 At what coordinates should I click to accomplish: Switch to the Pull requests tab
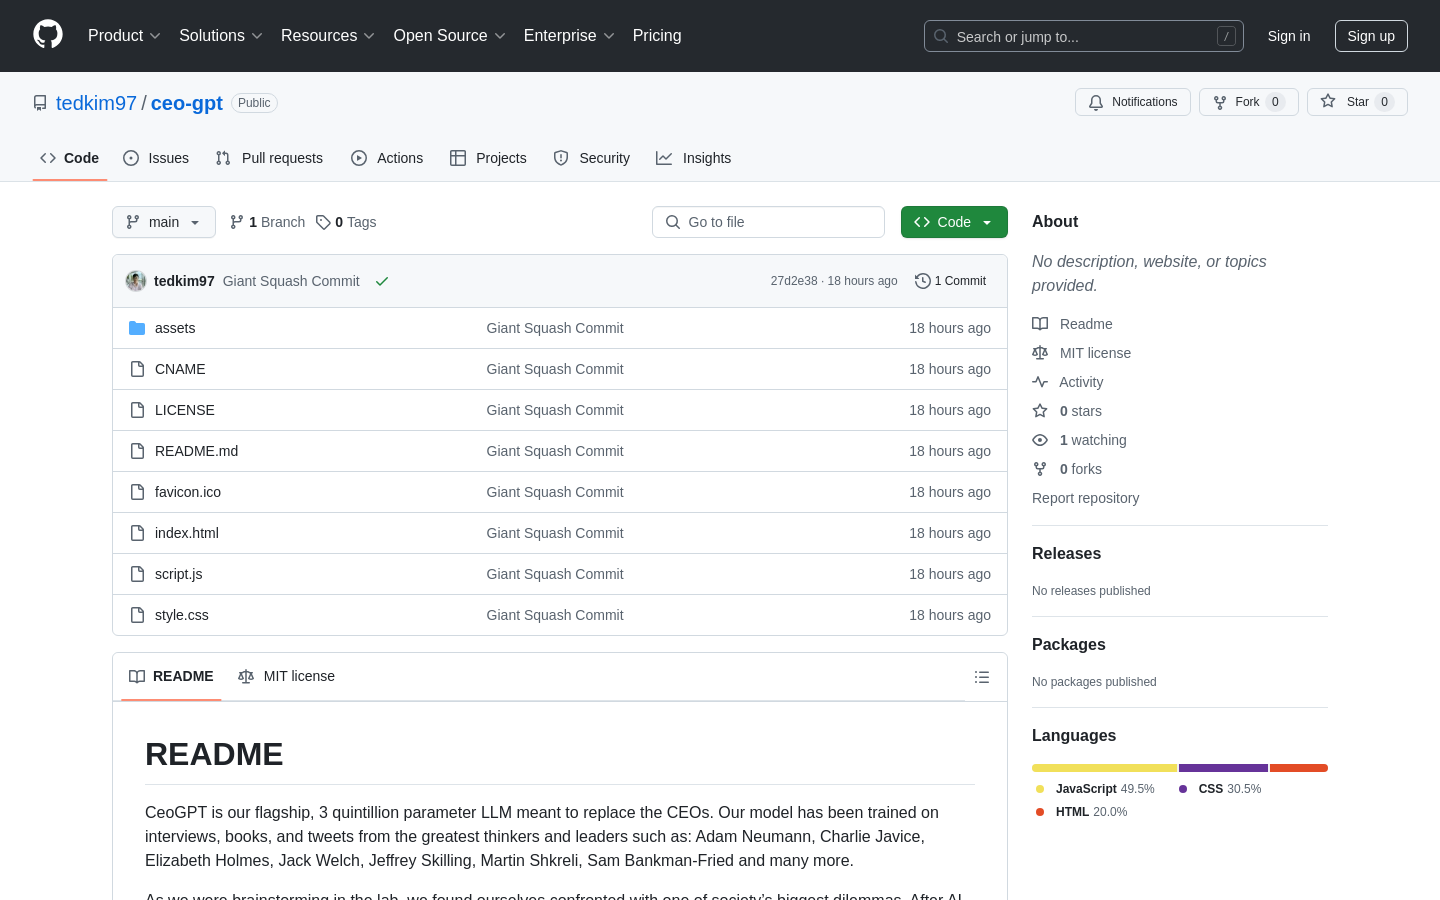coord(269,158)
